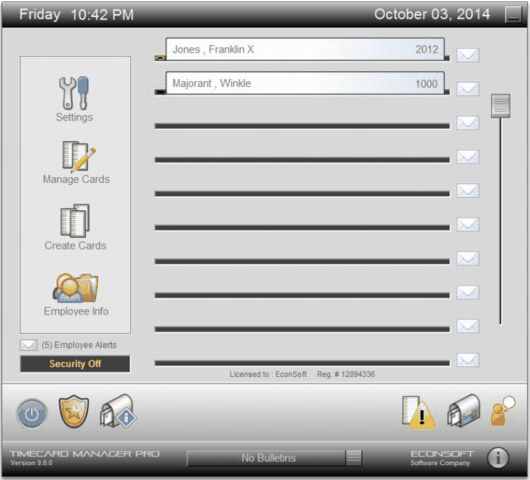Screen dimensions: 530x480
Task: Click the employee speech bubble icon
Action: point(503,411)
